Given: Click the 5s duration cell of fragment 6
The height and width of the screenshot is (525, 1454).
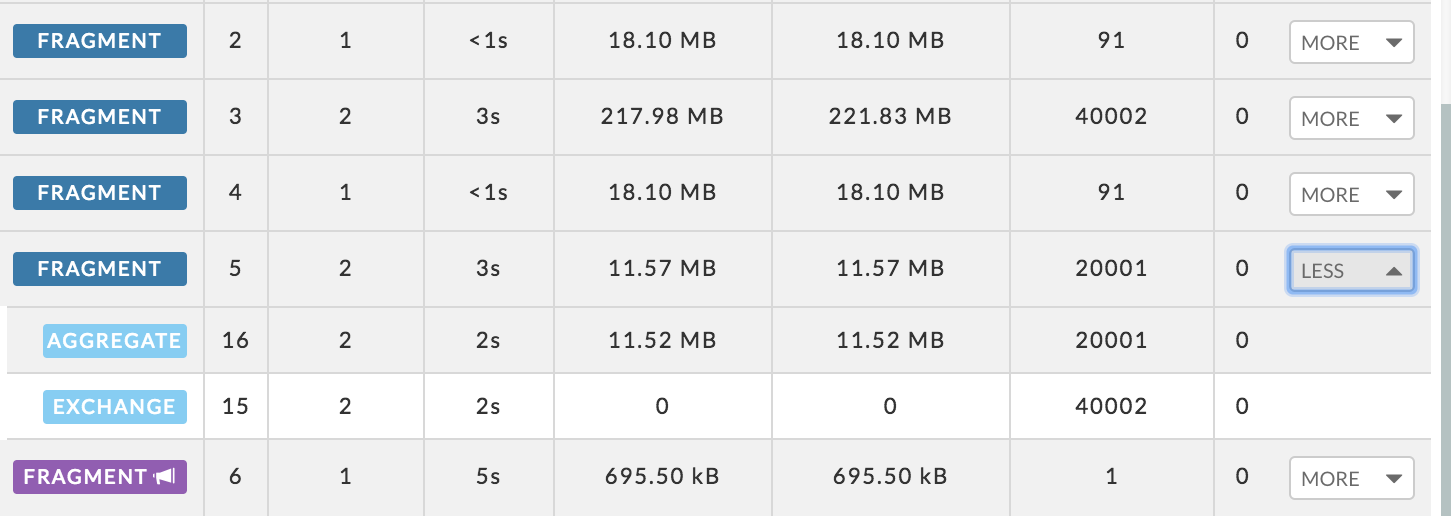Looking at the screenshot, I should 488,477.
